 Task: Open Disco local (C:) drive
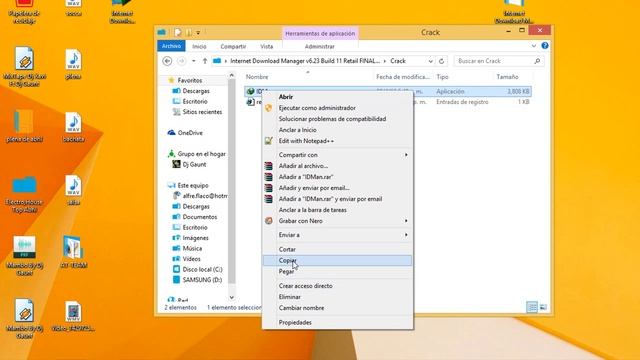coord(202,269)
